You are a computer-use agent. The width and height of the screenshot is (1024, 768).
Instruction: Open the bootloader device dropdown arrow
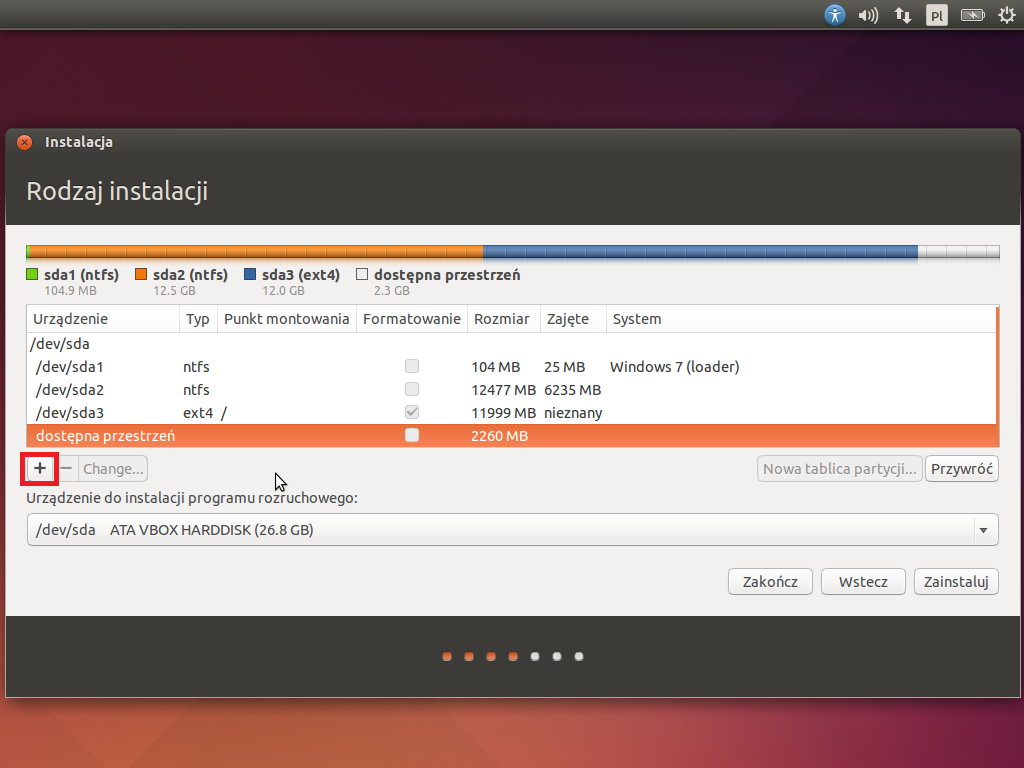tap(984, 530)
